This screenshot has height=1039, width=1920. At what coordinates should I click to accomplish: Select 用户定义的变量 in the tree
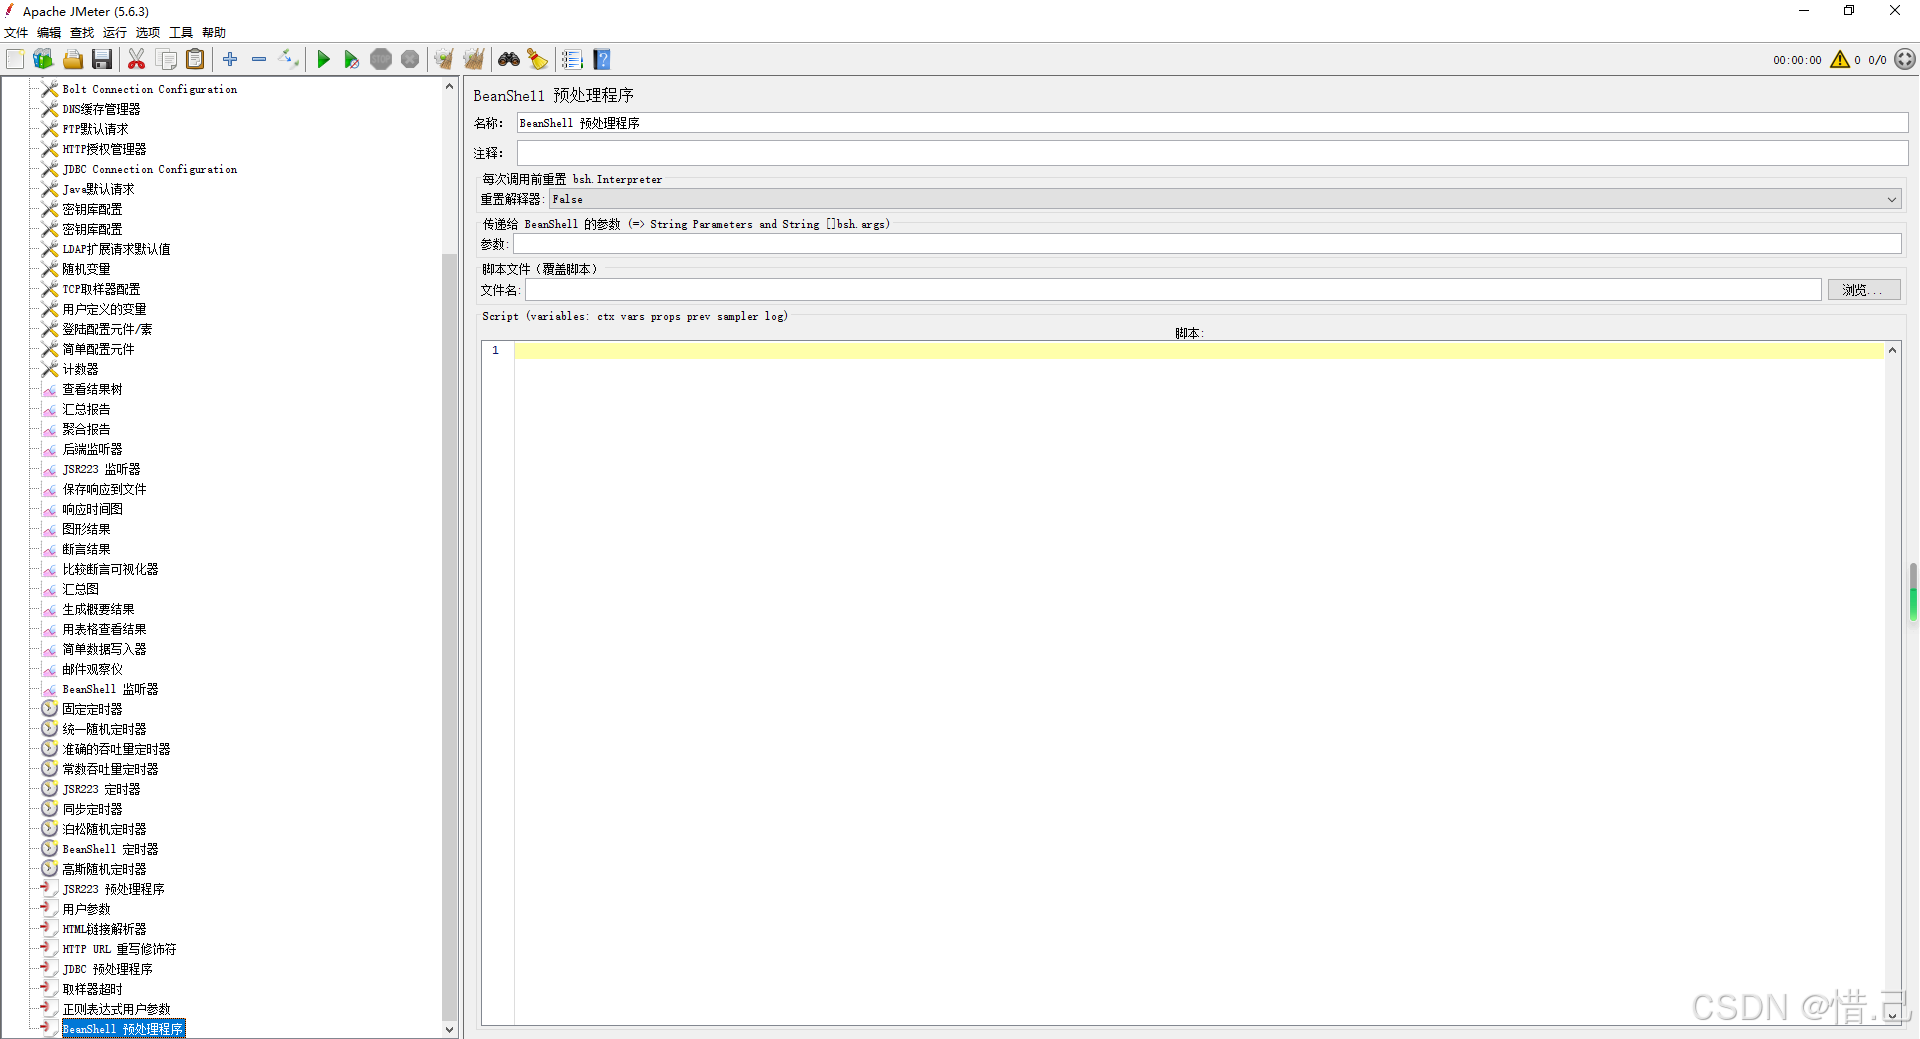104,309
